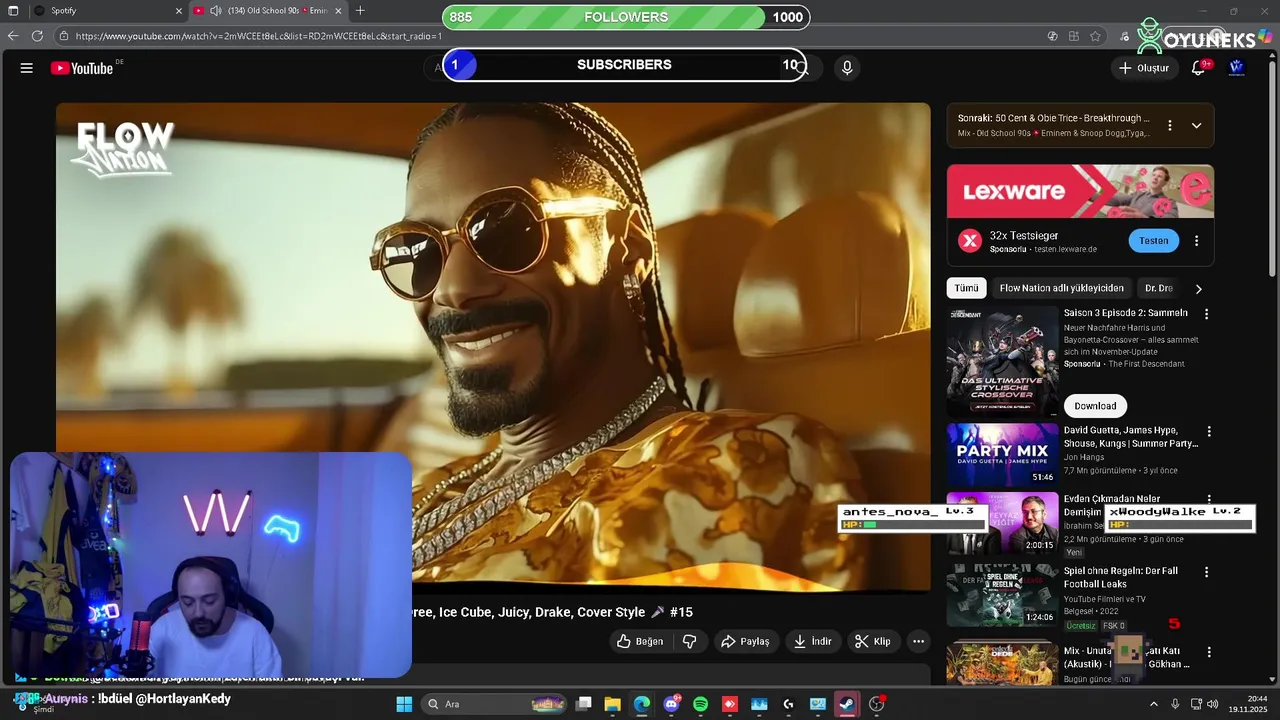Like the video with Beğen button

point(640,641)
